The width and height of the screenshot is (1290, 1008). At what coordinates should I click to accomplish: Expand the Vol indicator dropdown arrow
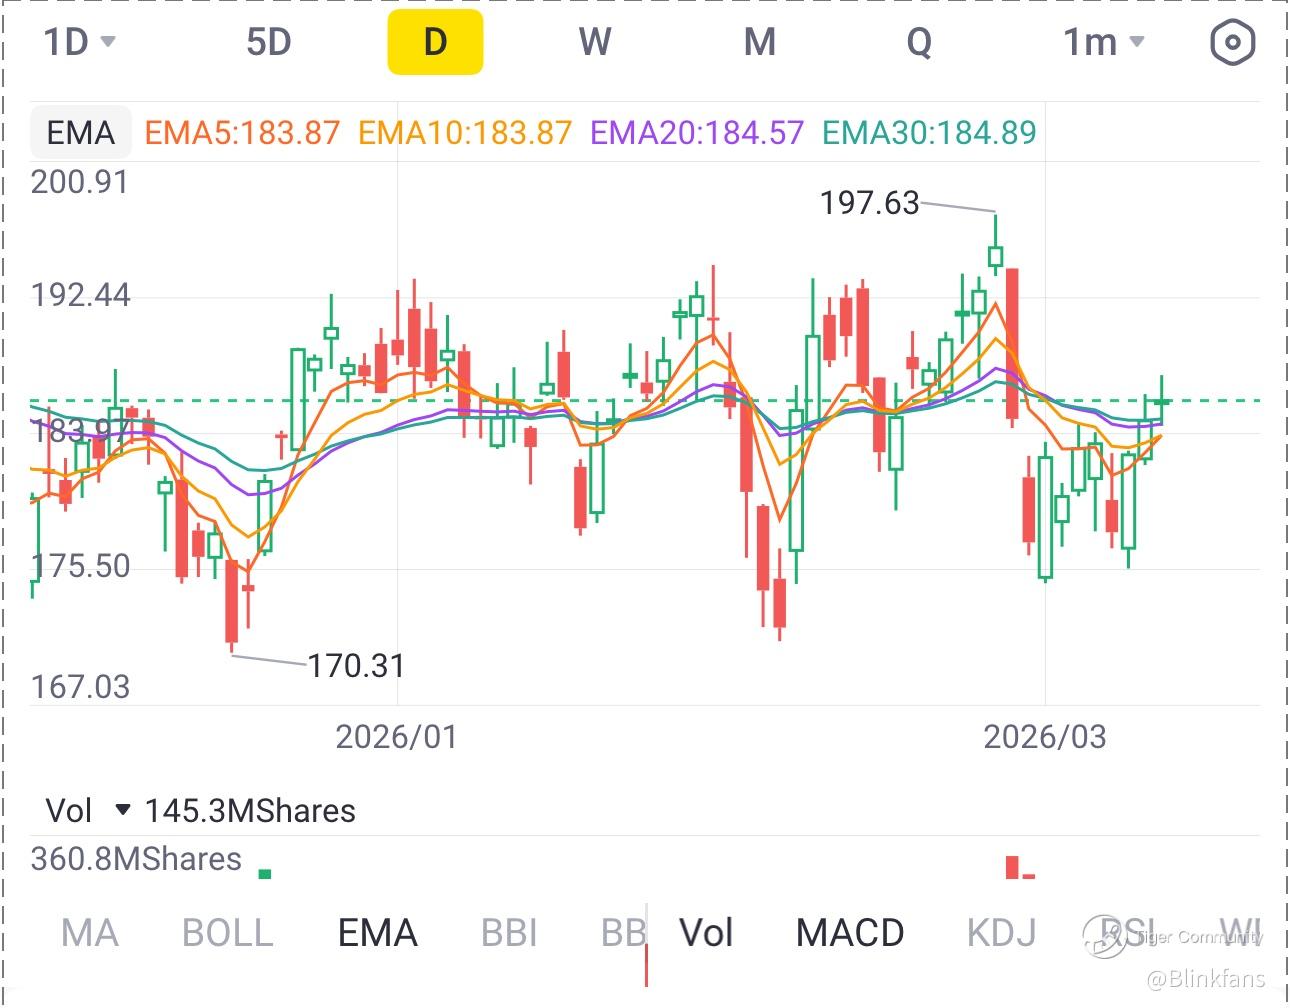point(123,809)
